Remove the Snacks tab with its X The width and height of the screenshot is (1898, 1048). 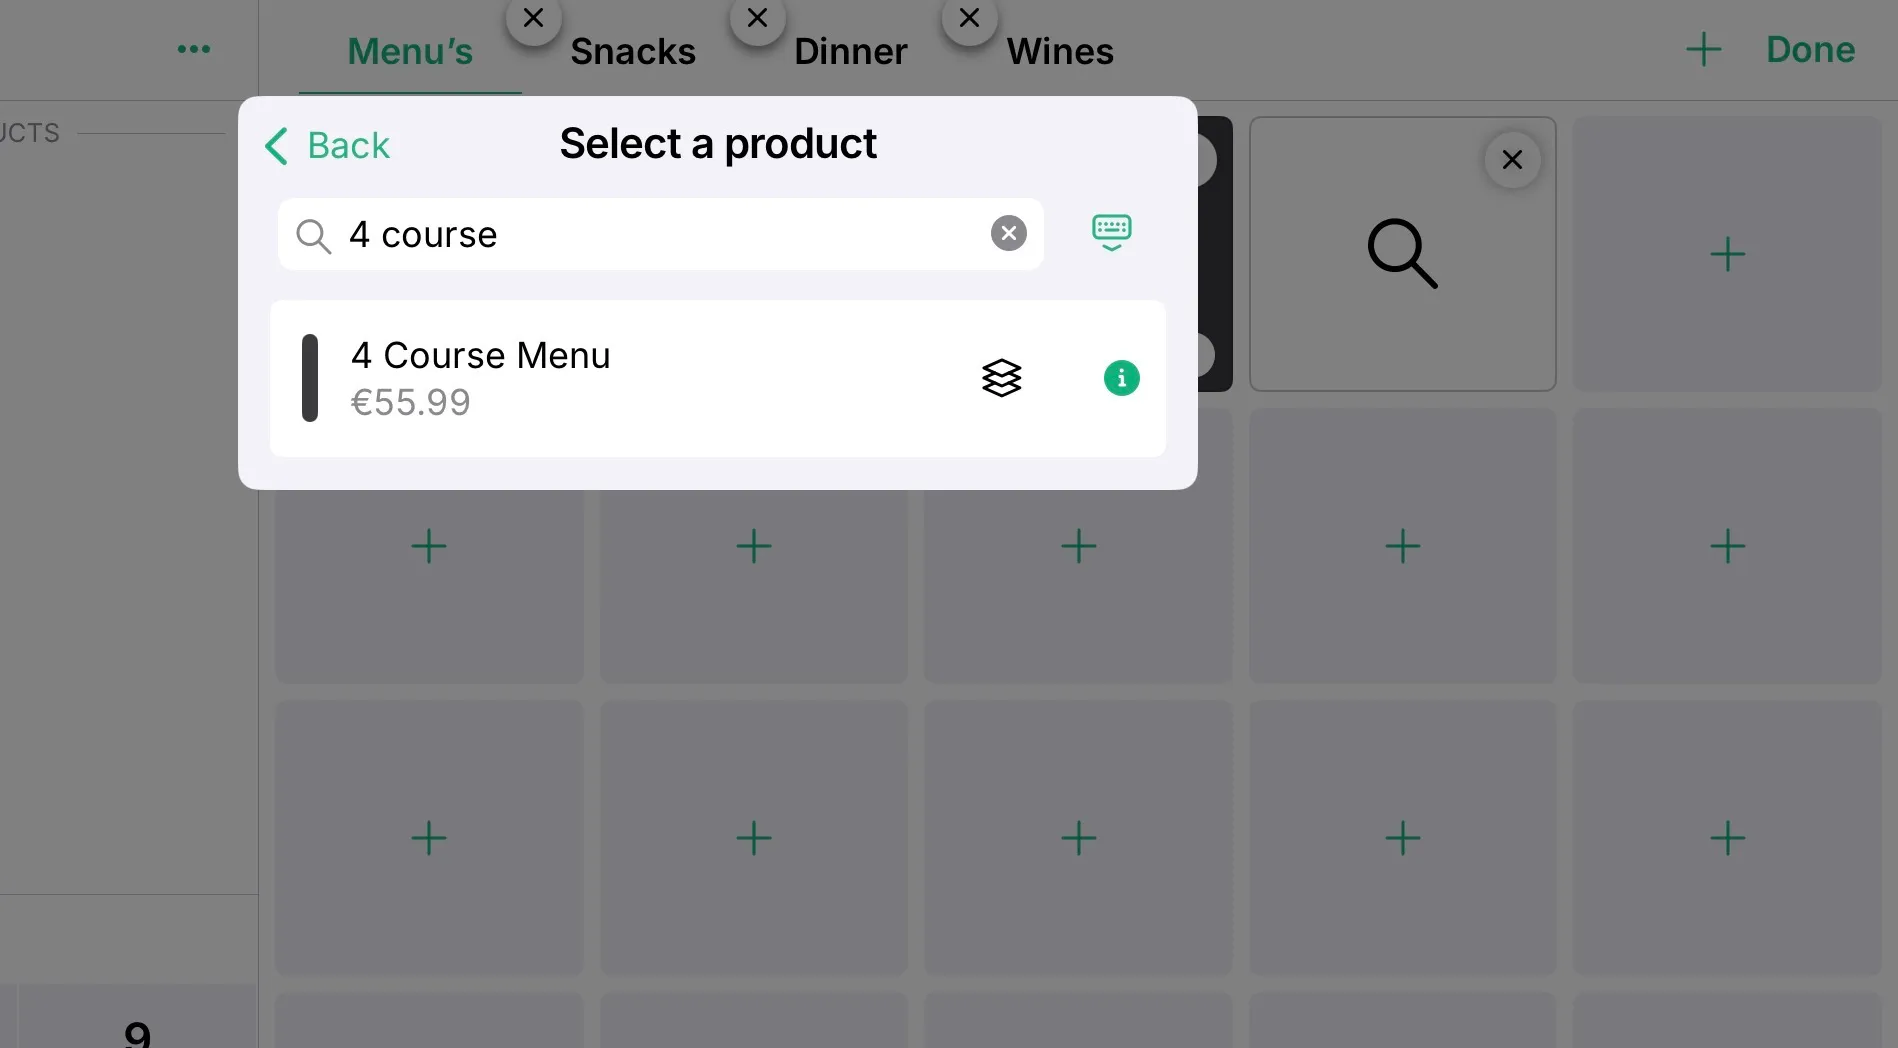tap(533, 18)
